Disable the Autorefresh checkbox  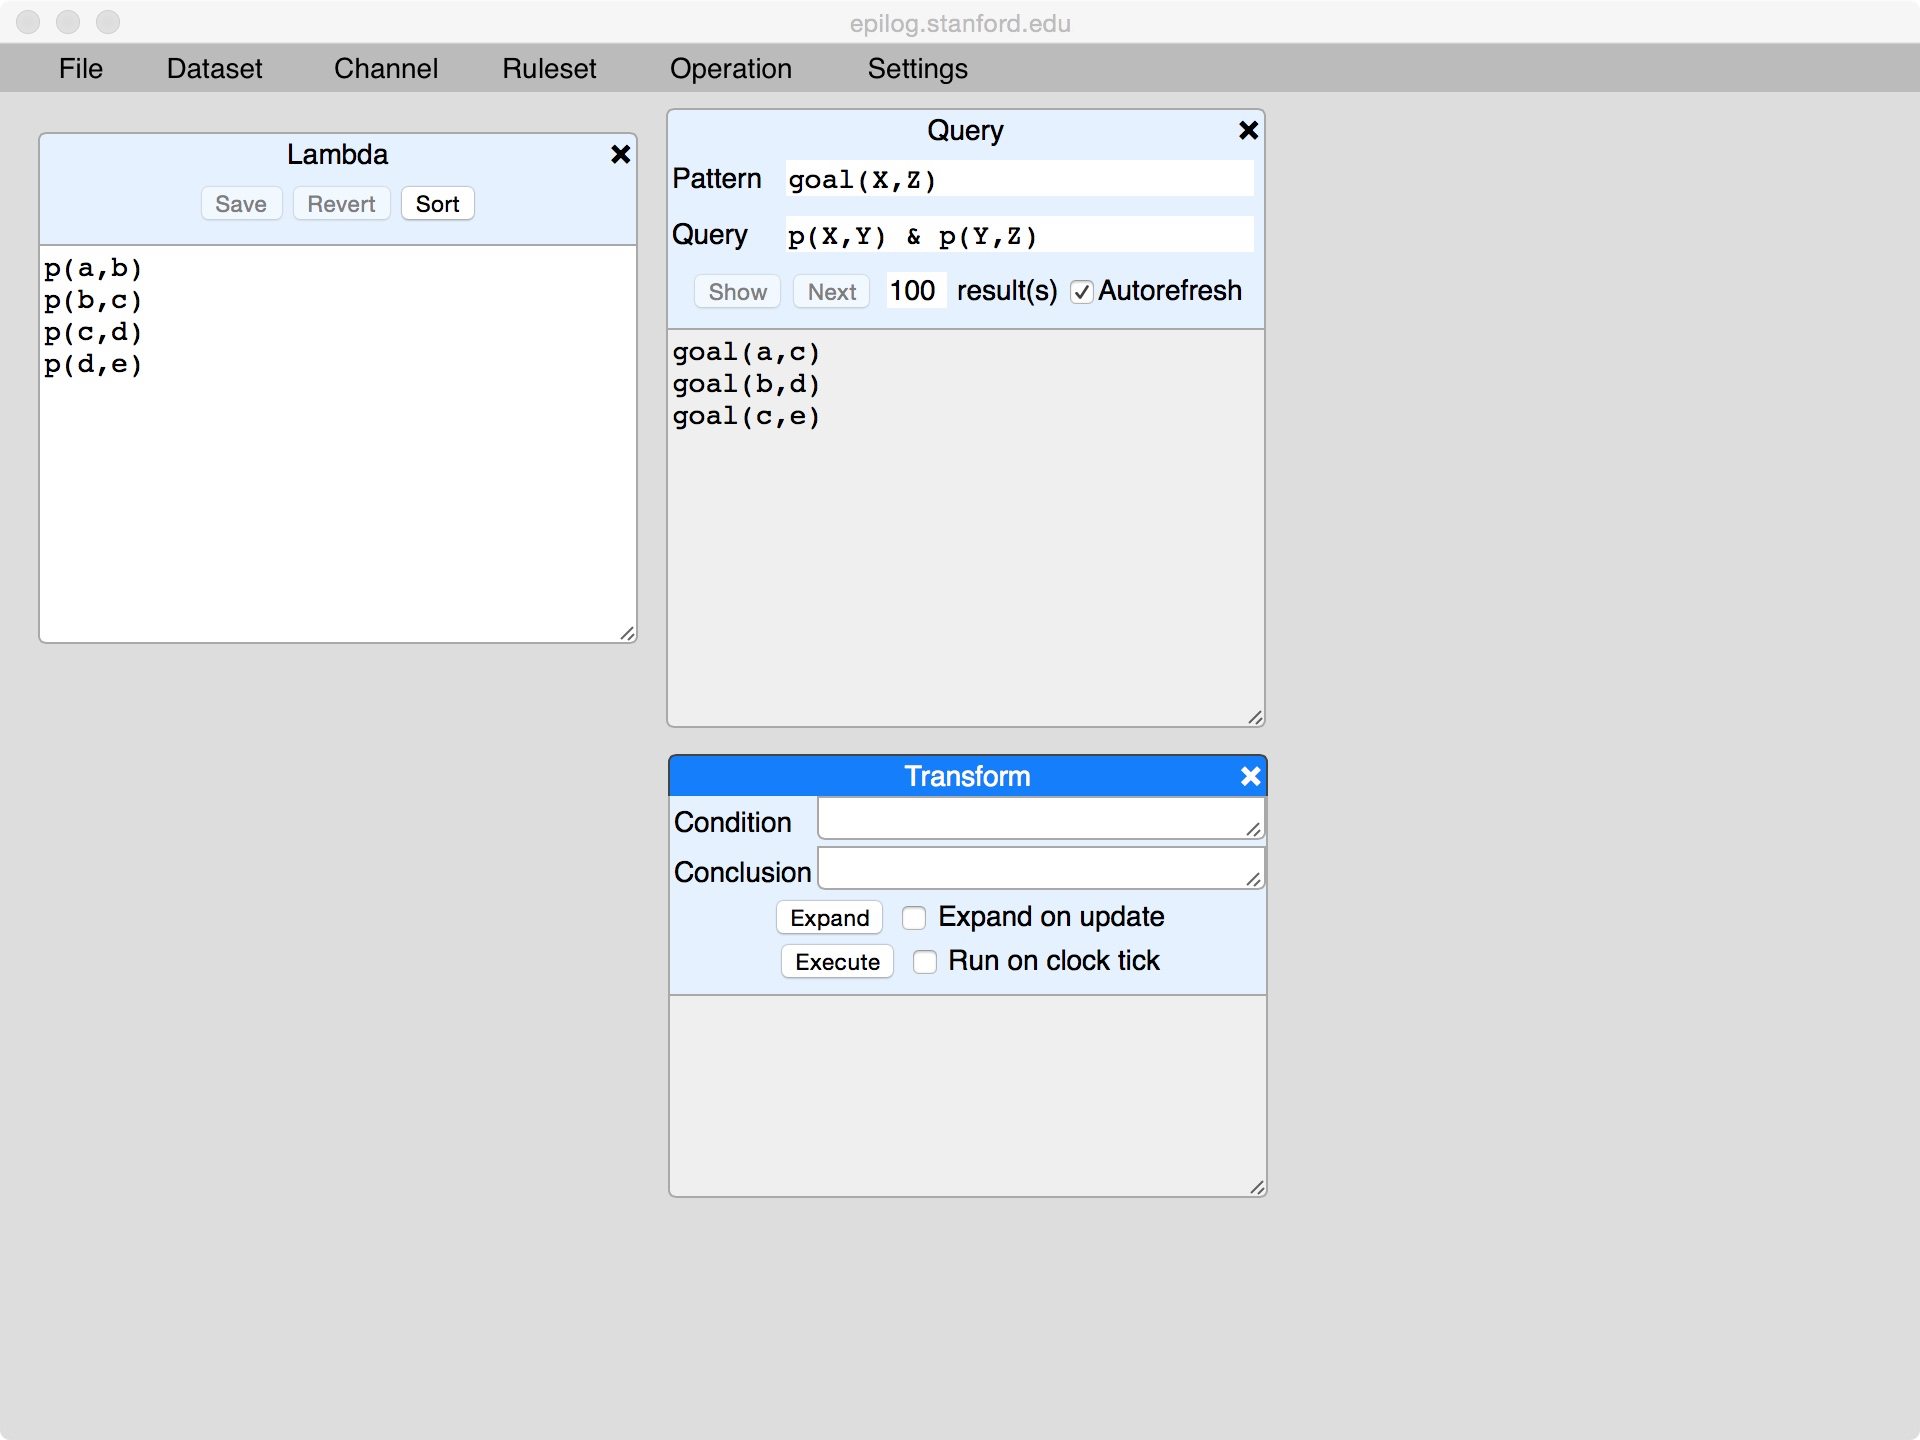coord(1081,292)
